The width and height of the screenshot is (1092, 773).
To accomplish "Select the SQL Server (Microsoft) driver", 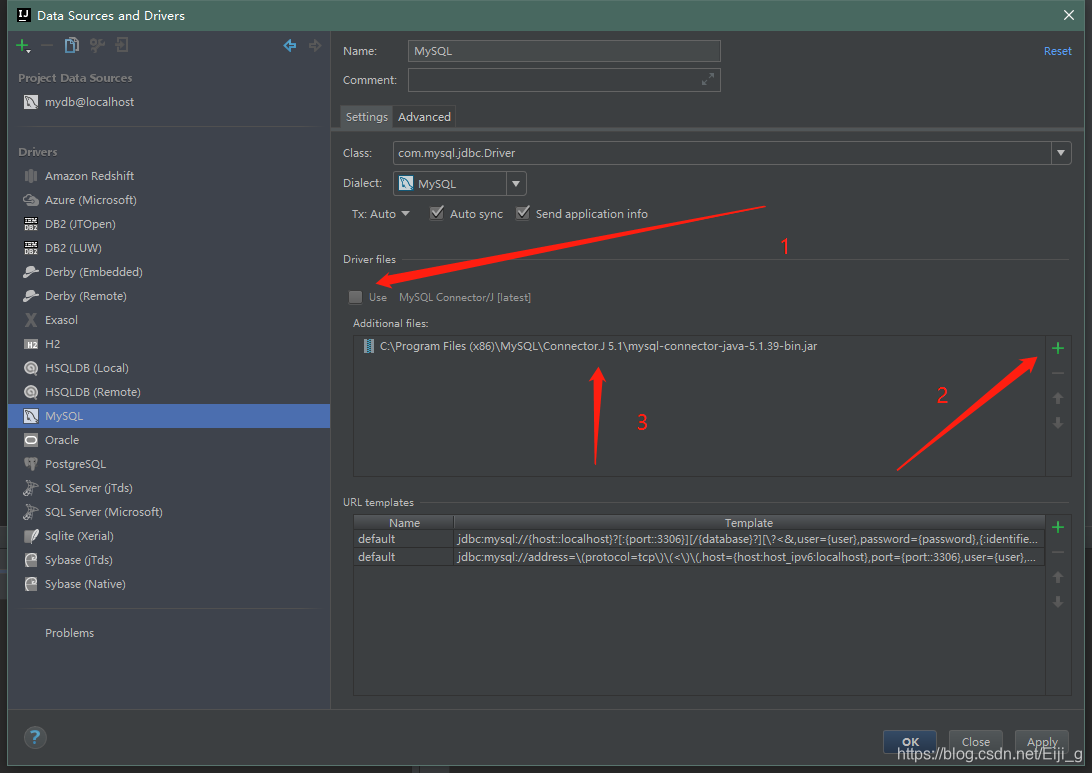I will [x=169, y=513].
